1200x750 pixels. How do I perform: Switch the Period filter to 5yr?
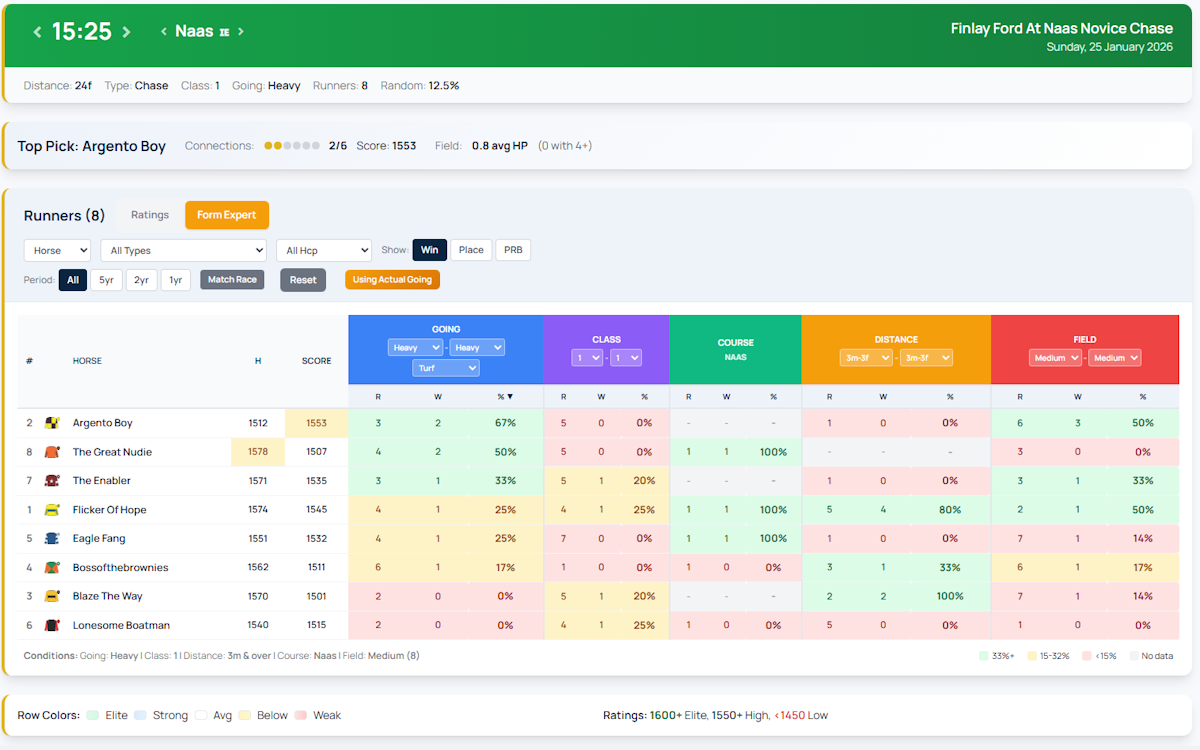click(106, 280)
